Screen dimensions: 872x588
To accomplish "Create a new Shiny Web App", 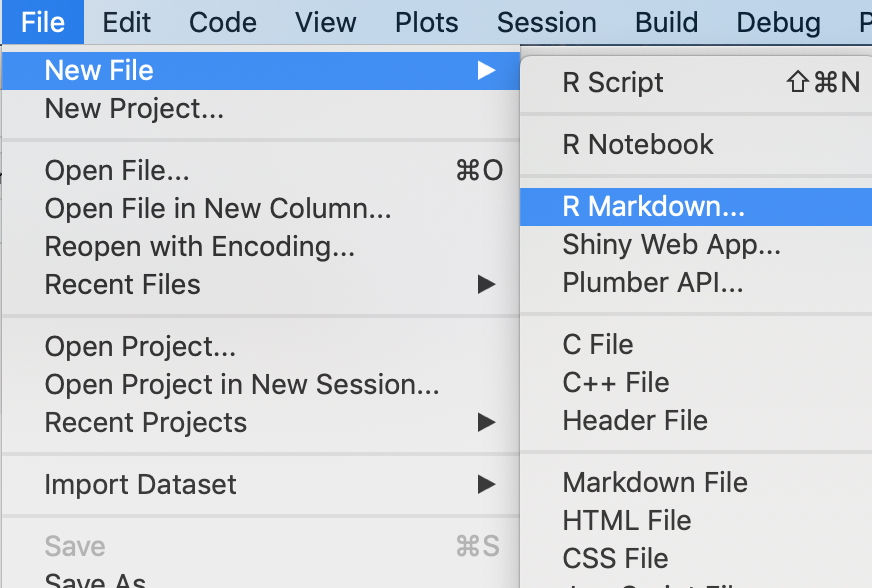I will [x=671, y=244].
